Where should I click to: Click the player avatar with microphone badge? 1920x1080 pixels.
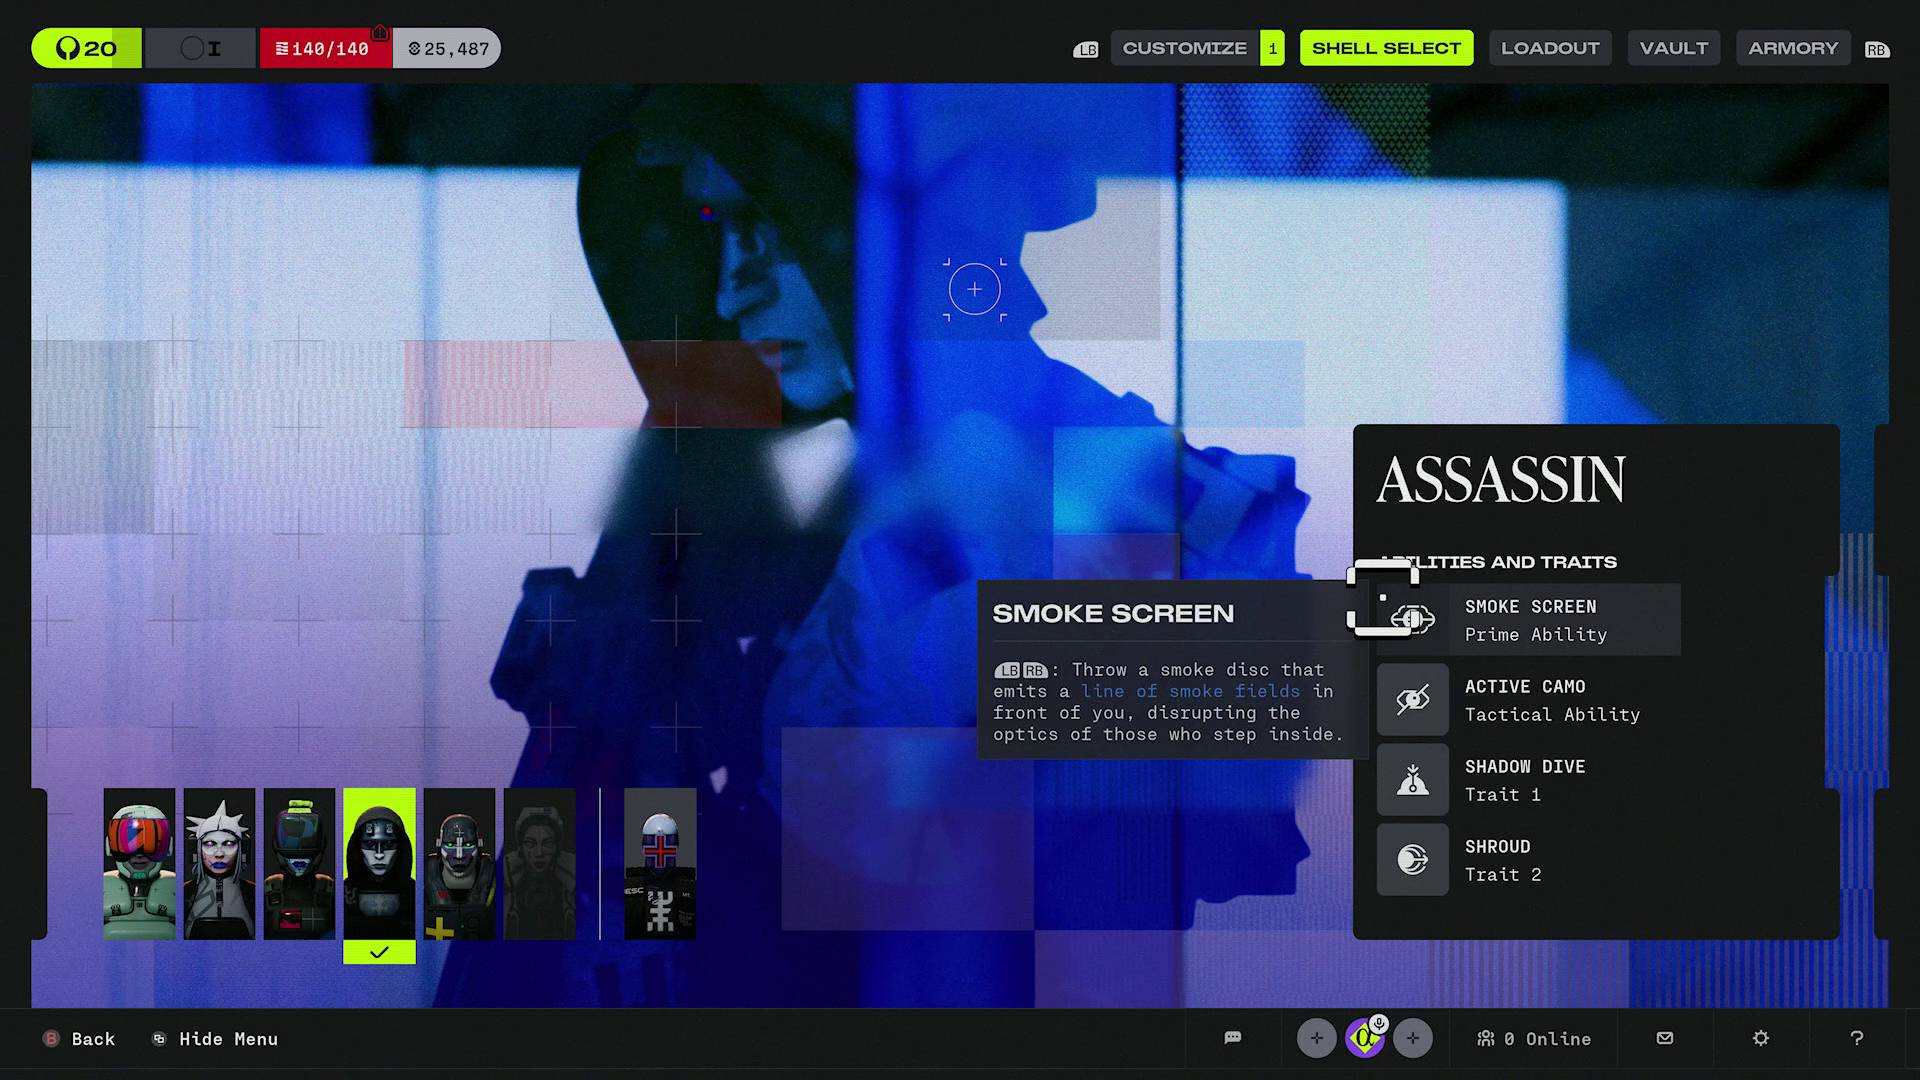[x=1364, y=1038]
